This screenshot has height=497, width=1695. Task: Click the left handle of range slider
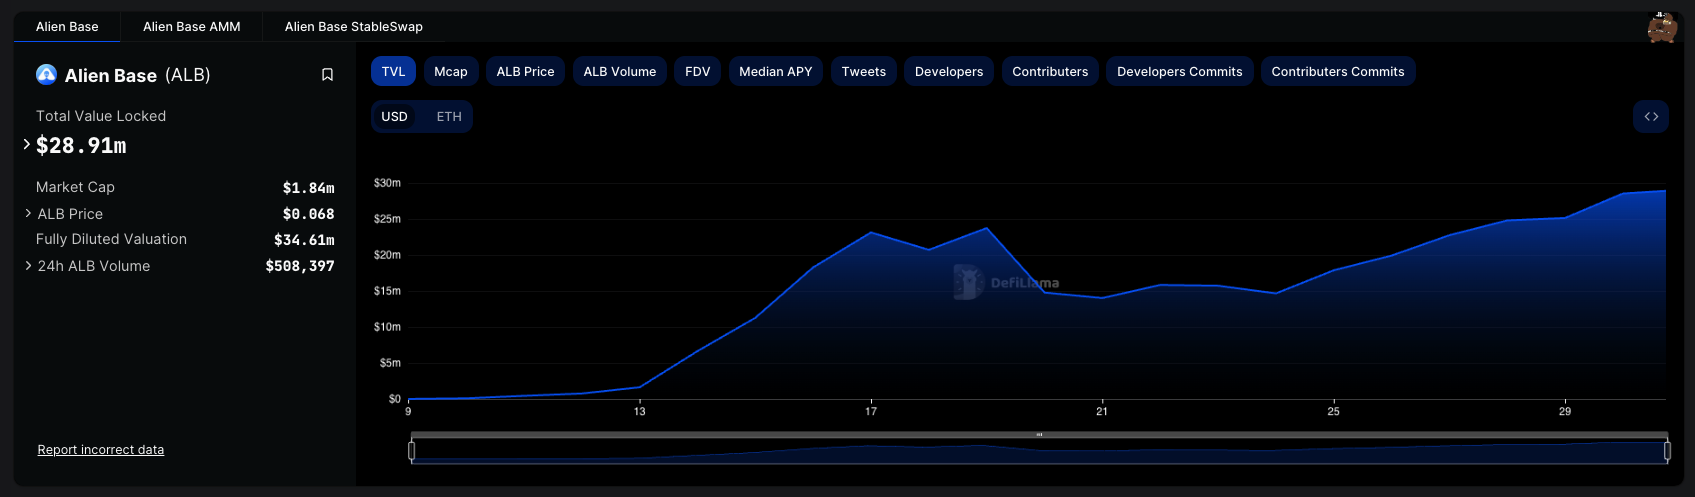click(x=412, y=451)
